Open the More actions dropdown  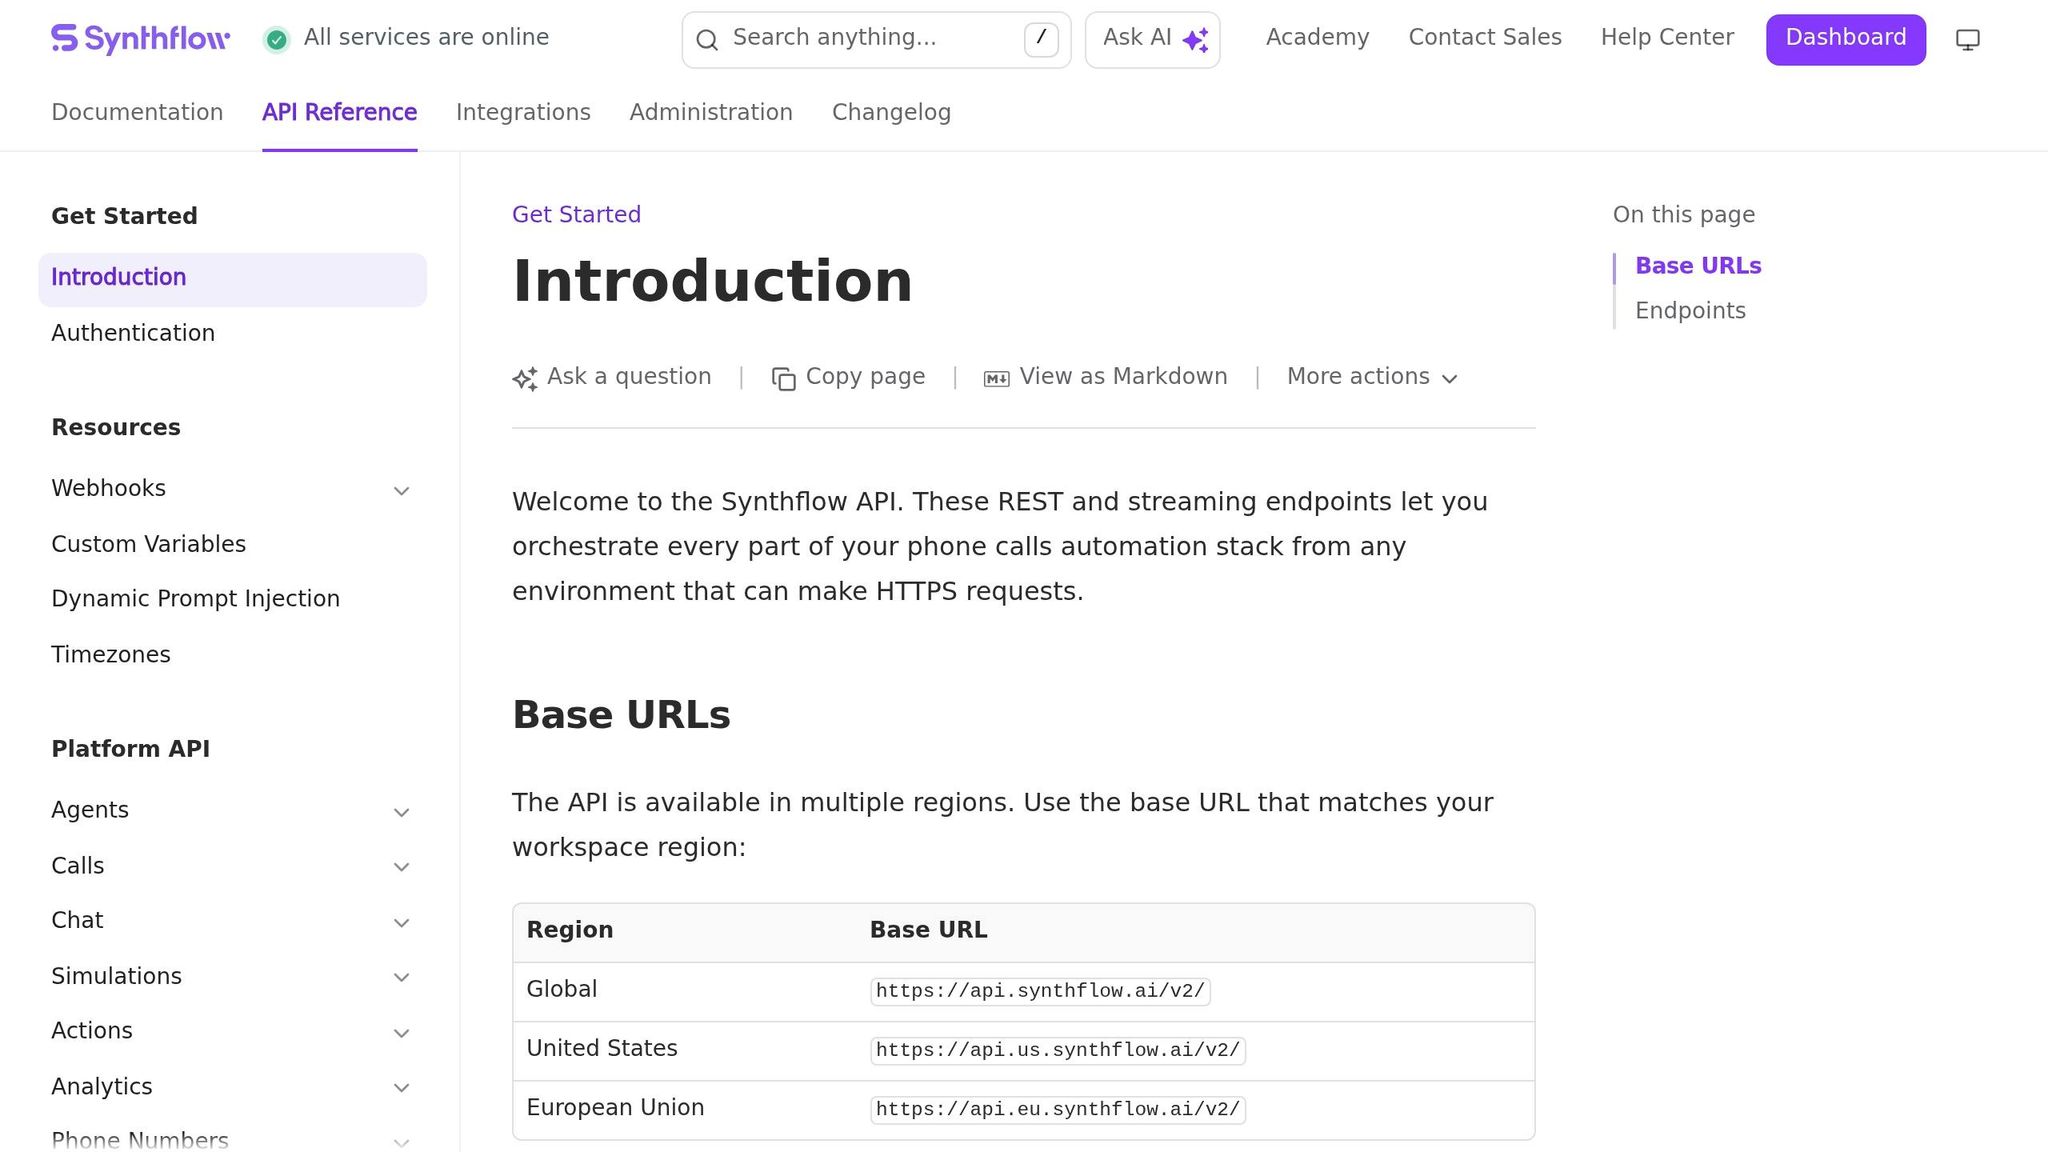tap(1372, 377)
